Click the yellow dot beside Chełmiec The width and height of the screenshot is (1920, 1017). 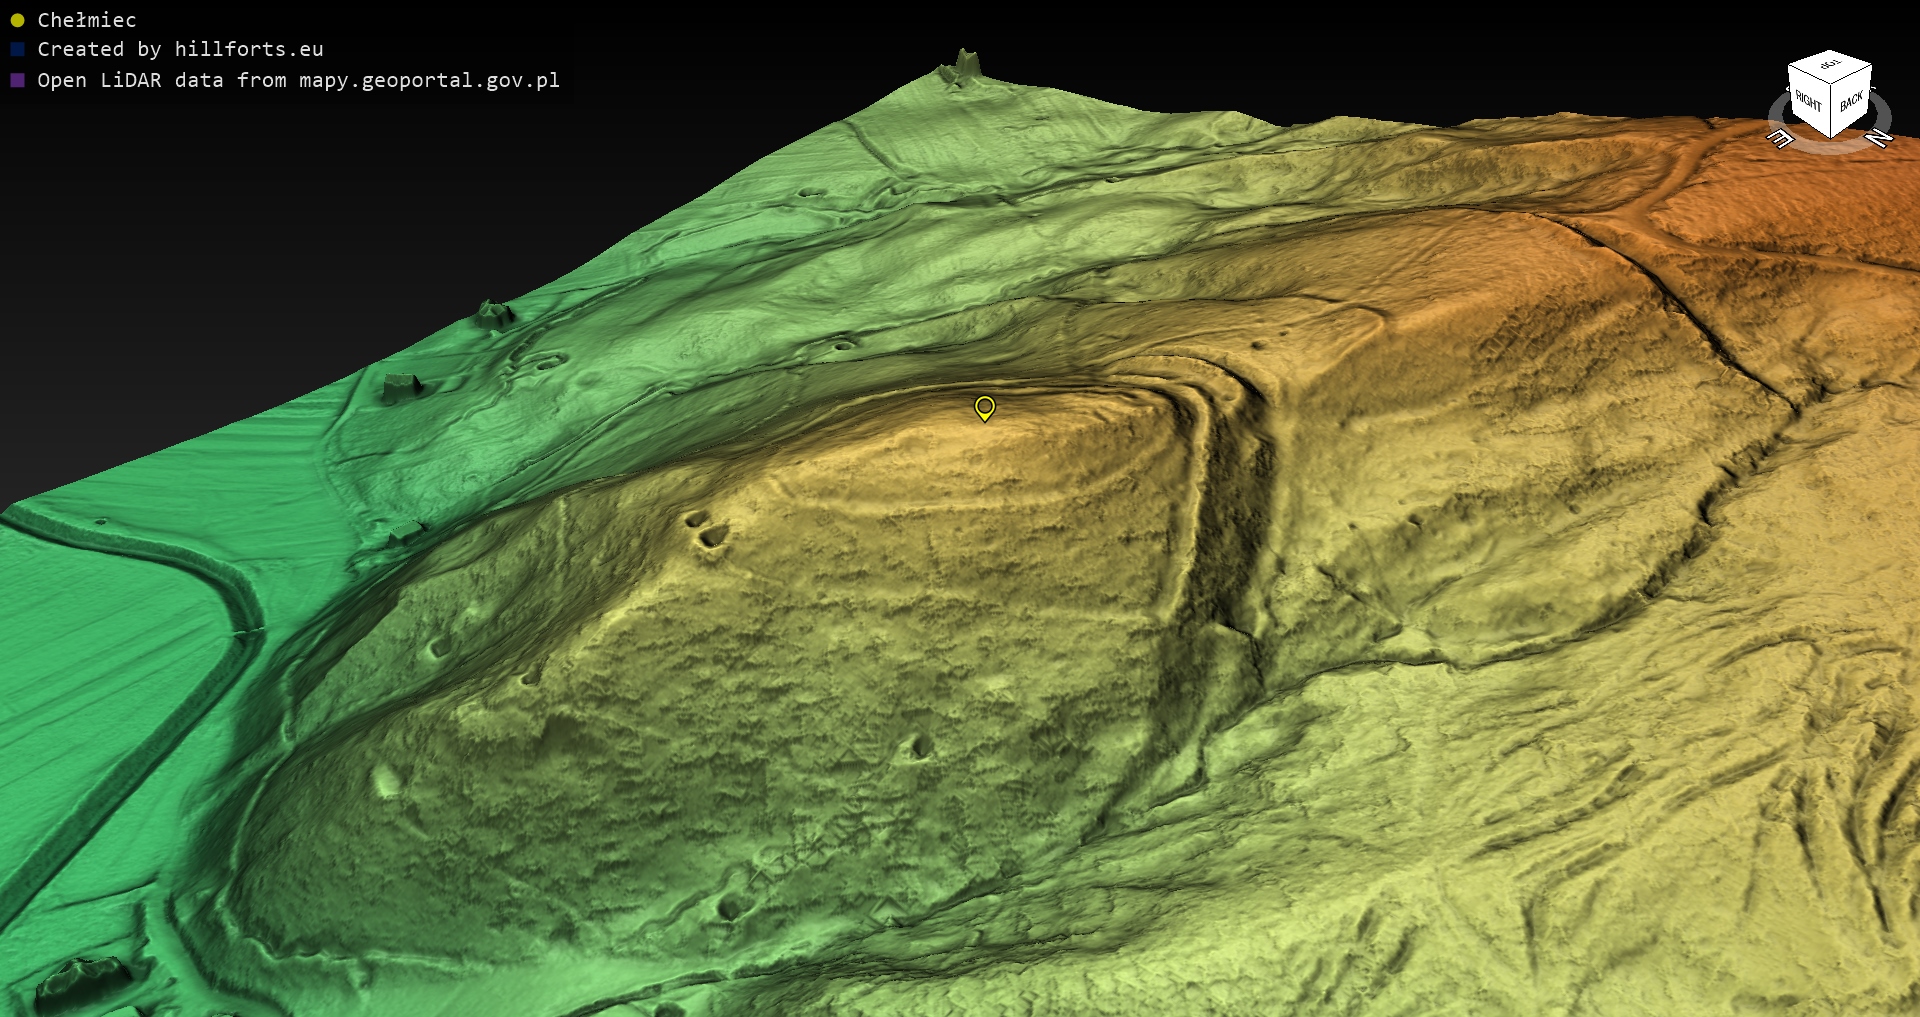point(17,20)
